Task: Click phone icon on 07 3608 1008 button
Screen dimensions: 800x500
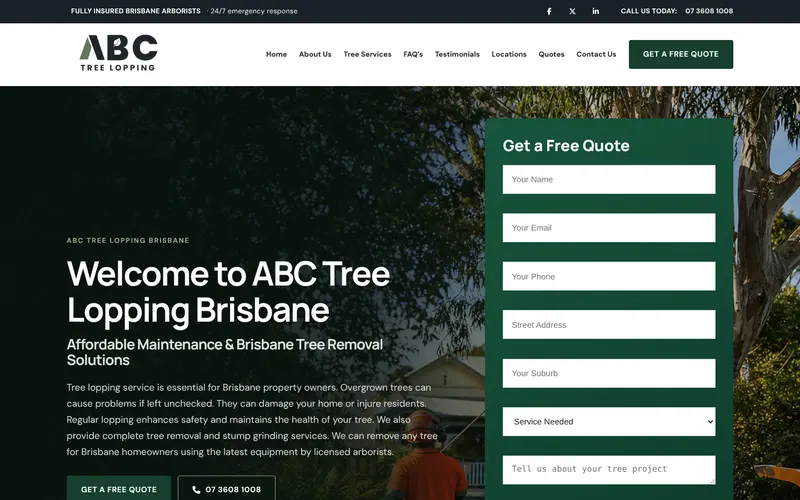Action: tap(196, 490)
